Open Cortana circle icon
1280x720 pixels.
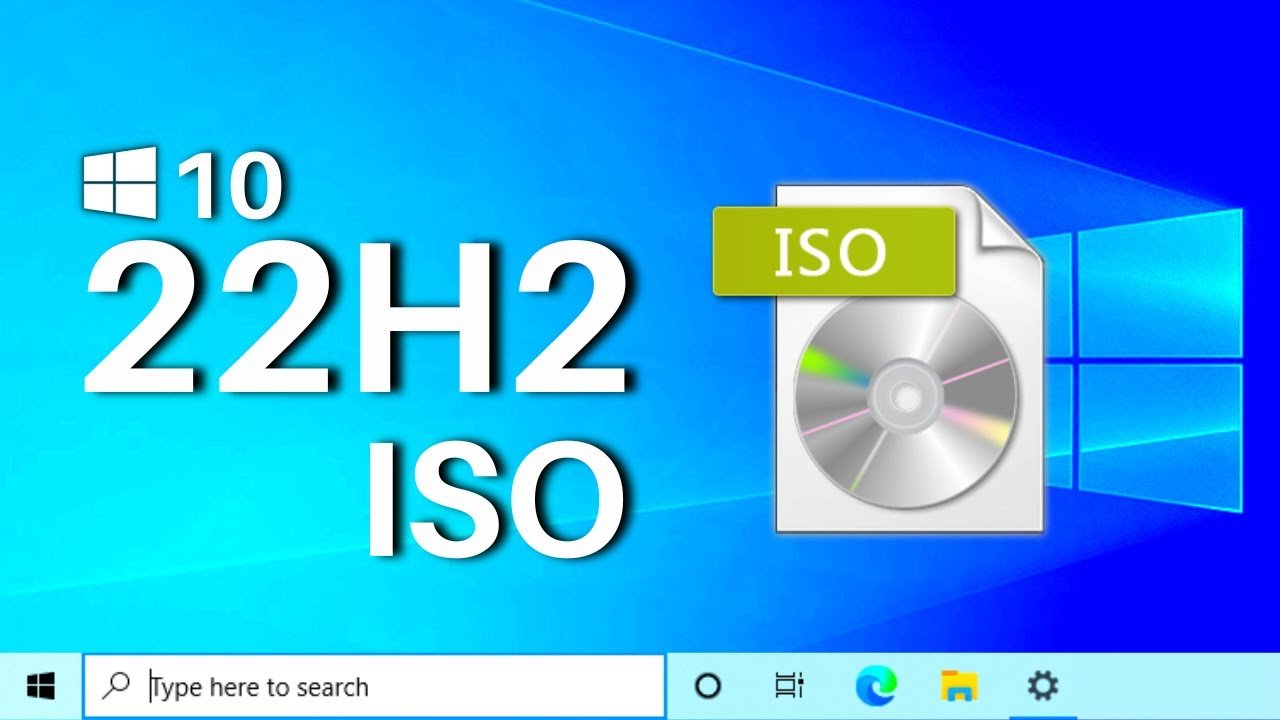point(708,686)
